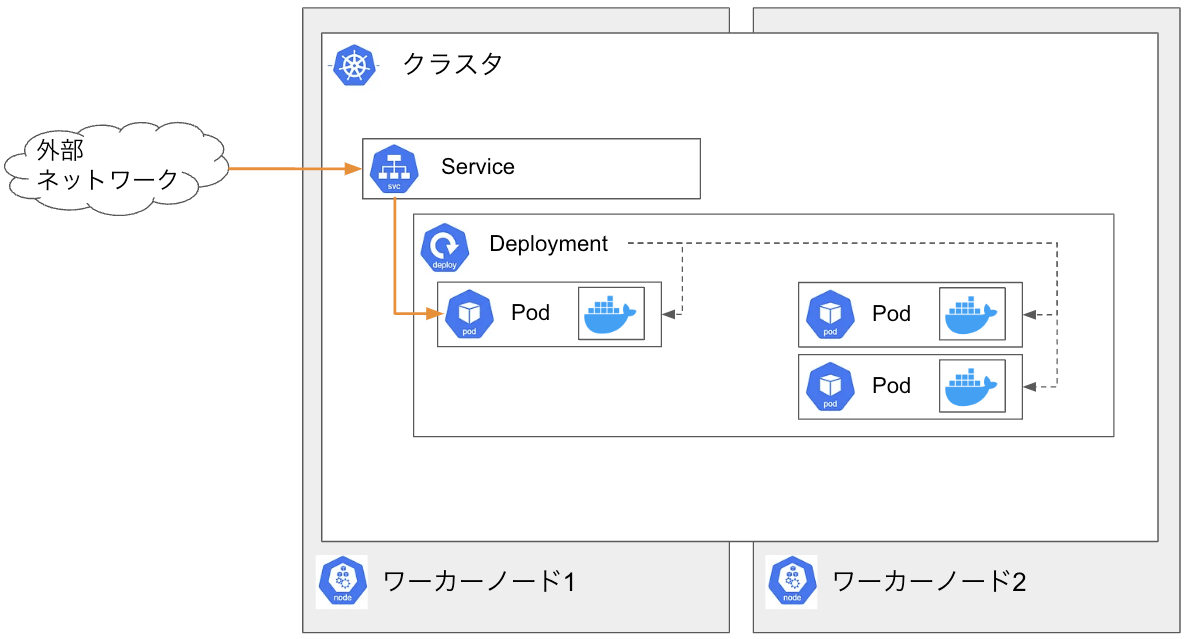
Task: Select the Service label text
Action: pos(478,167)
